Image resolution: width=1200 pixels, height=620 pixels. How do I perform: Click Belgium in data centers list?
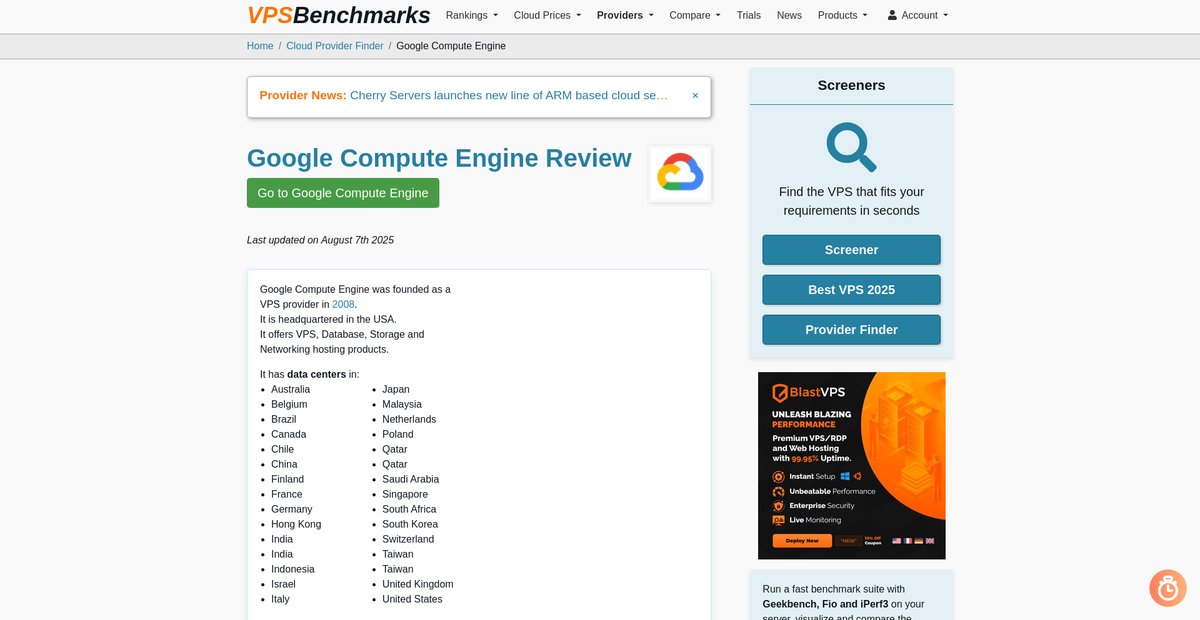(x=289, y=404)
